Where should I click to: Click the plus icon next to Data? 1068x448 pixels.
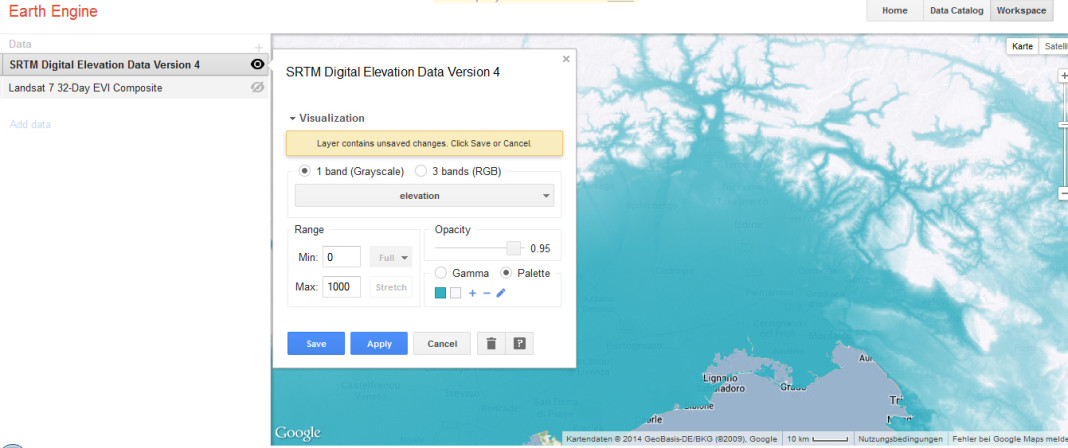point(258,48)
